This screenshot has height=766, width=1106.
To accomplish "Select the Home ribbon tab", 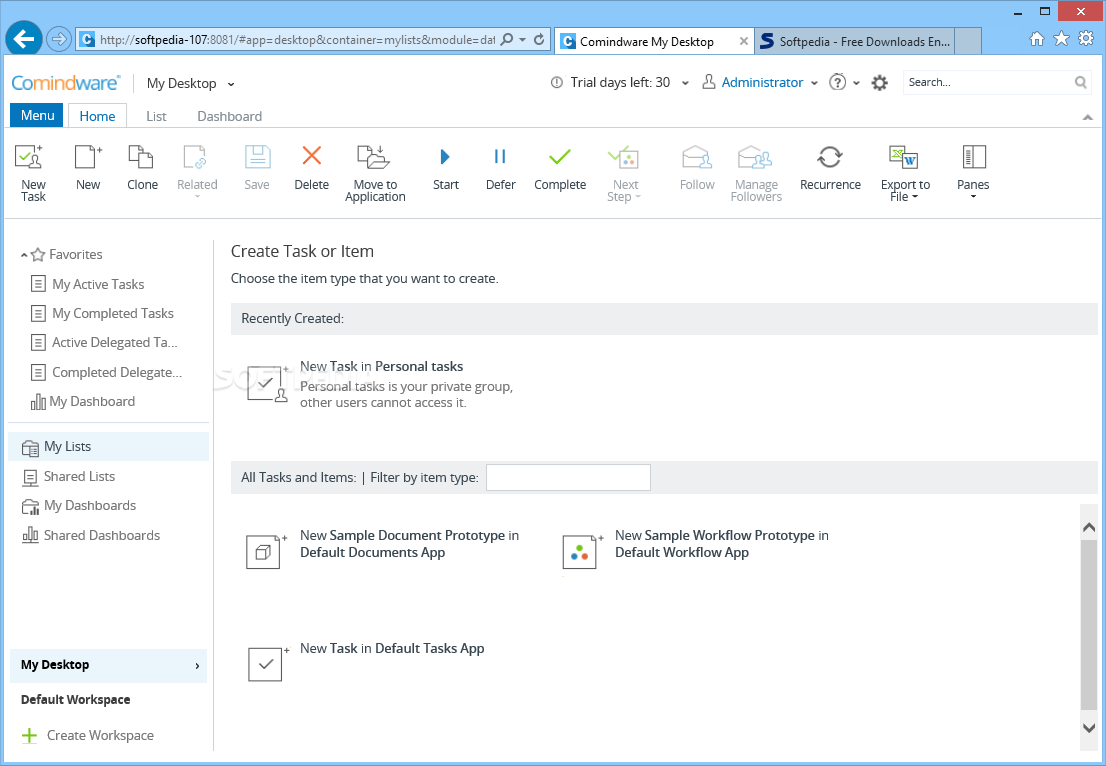I will pyautogui.click(x=97, y=116).
